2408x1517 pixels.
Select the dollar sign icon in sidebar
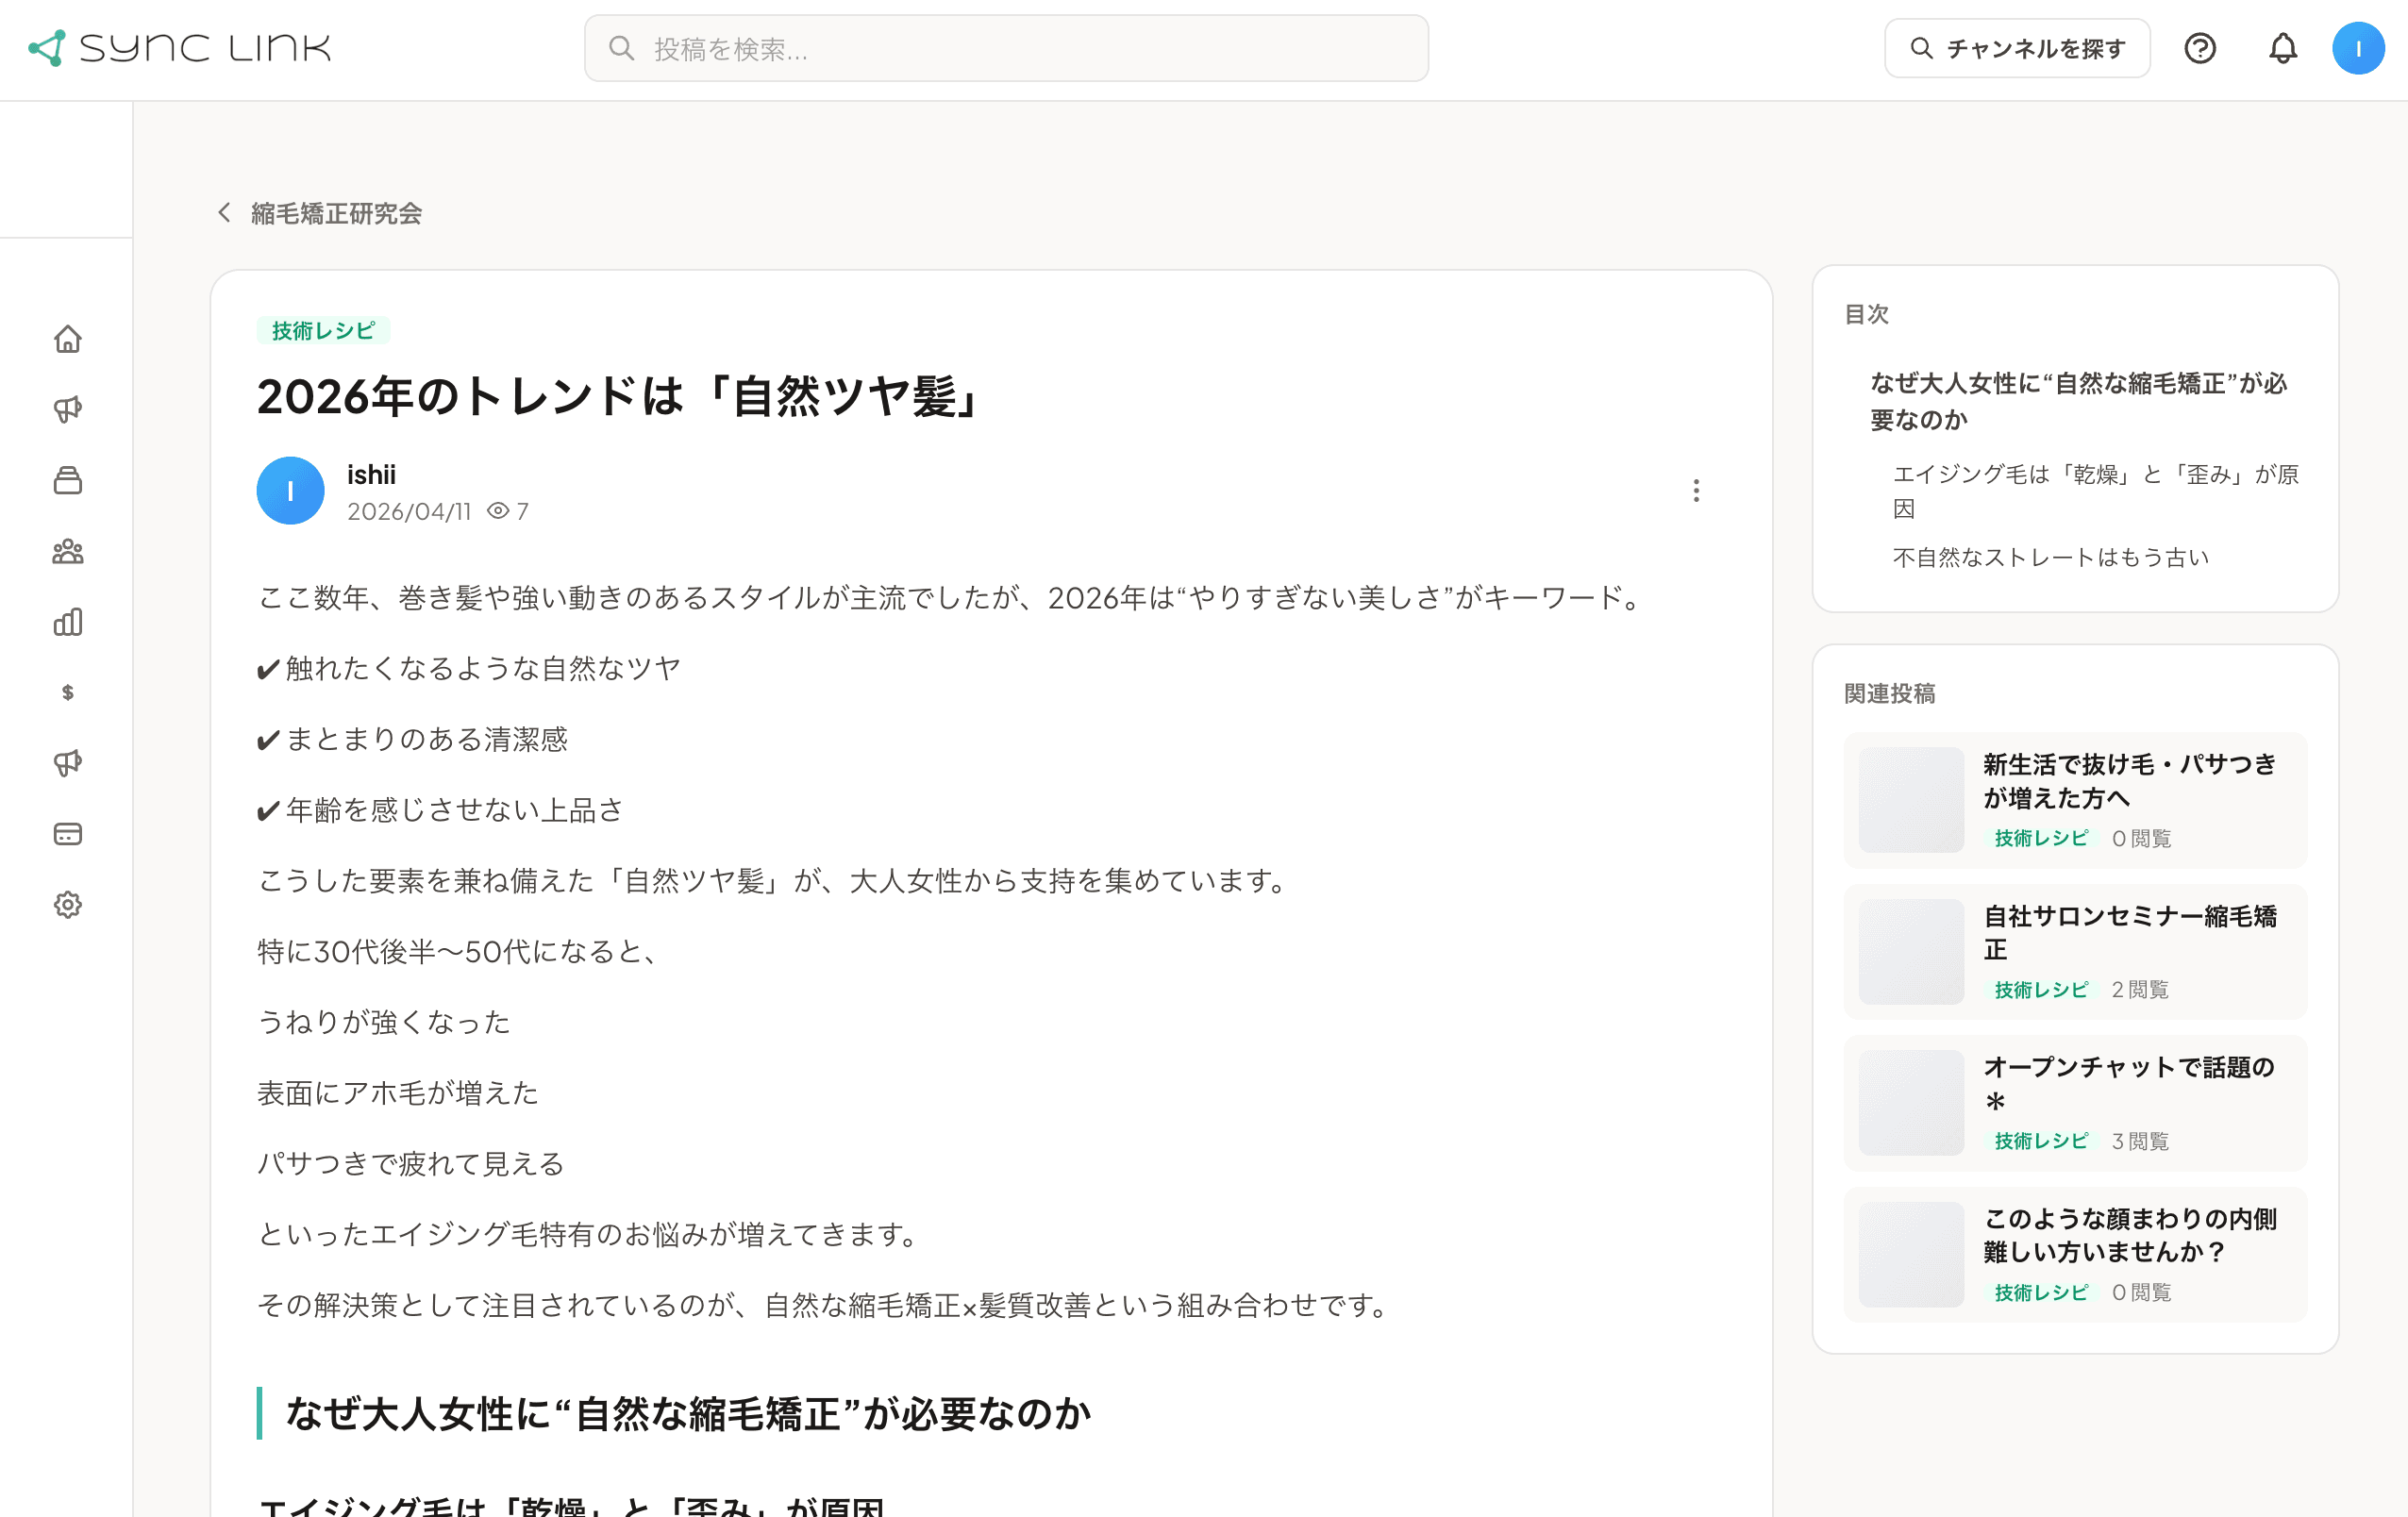coord(67,693)
